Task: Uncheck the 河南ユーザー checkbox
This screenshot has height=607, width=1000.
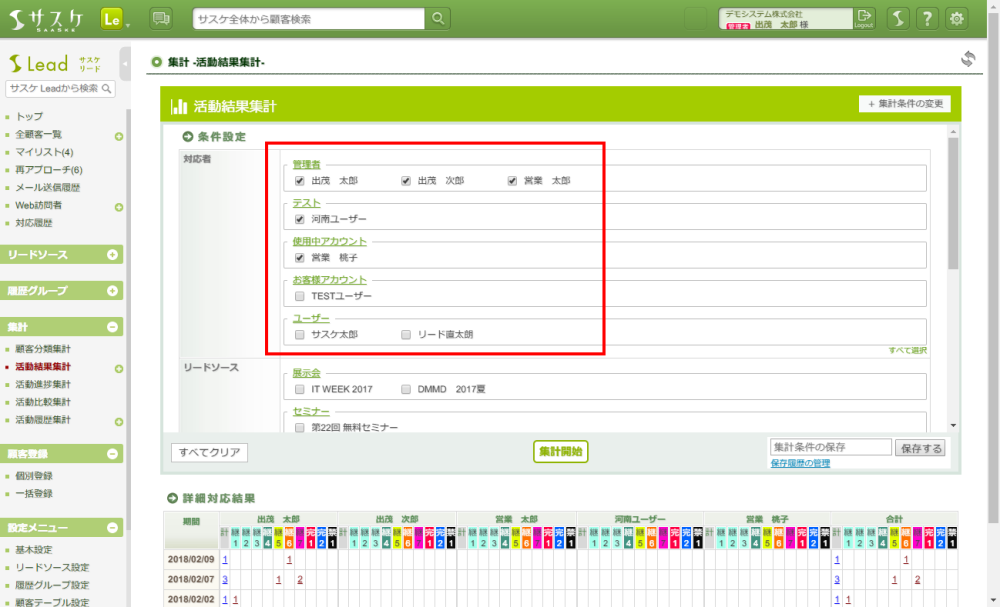Action: (300, 218)
